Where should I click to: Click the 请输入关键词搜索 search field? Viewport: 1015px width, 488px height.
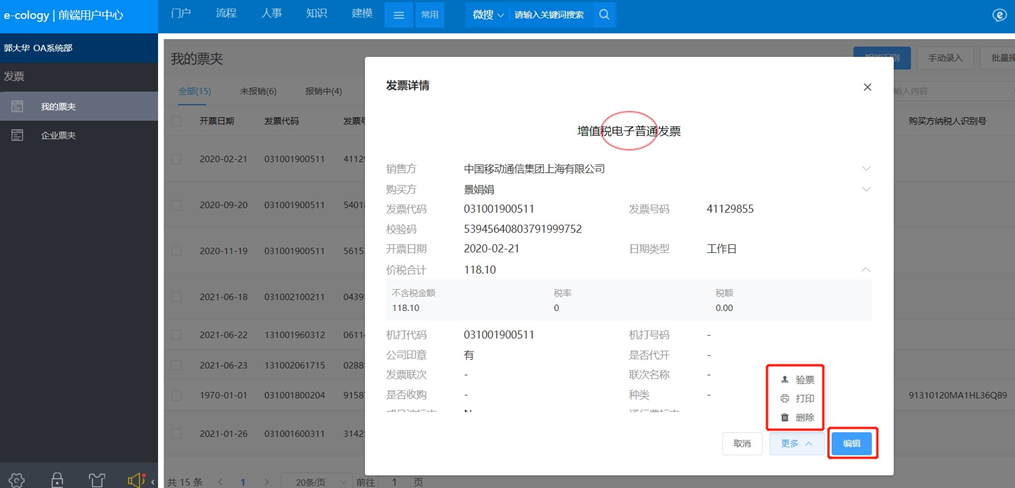pyautogui.click(x=550, y=16)
